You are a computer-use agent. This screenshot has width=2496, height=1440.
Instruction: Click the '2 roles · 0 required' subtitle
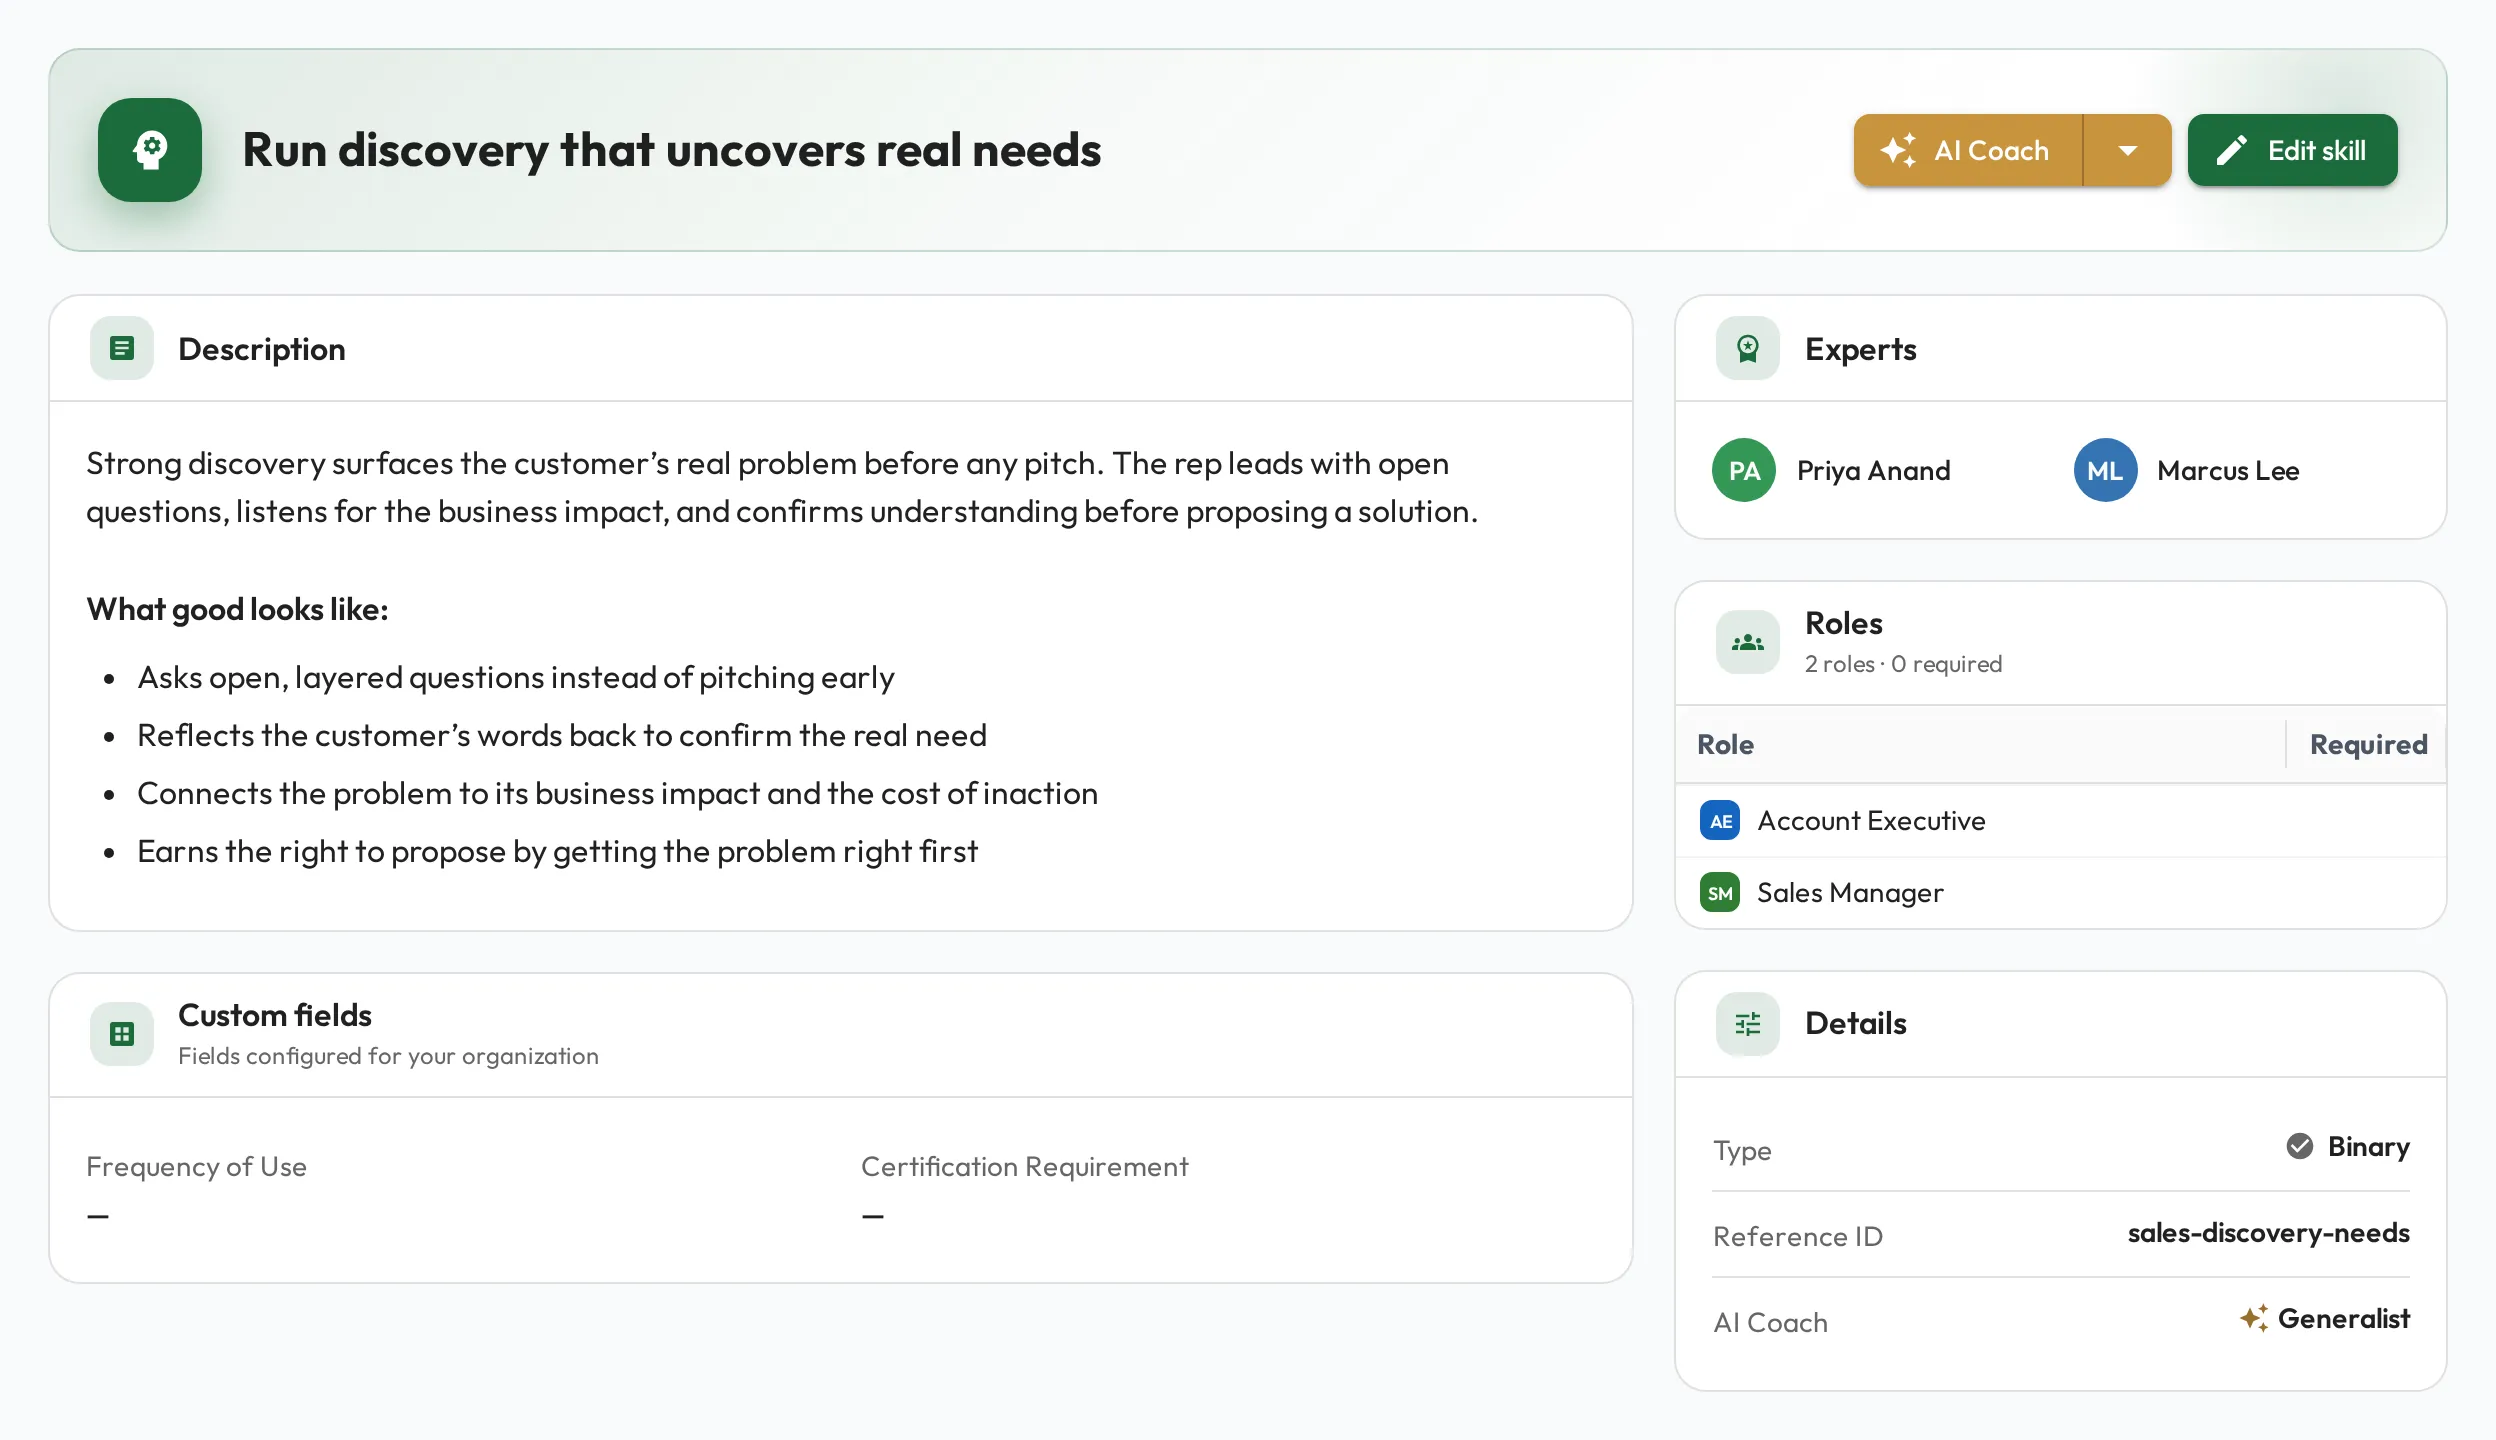[1903, 664]
